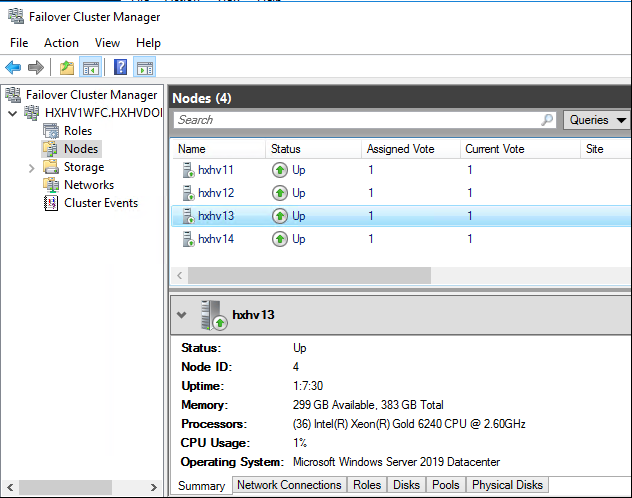
Task: Open the Help menu
Action: [148, 43]
